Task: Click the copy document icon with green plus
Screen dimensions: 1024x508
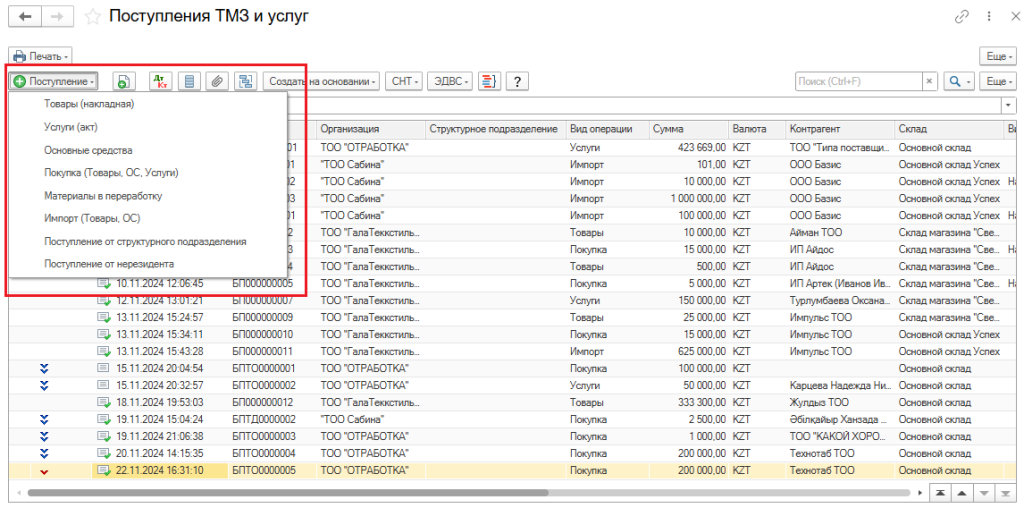Action: (x=122, y=81)
